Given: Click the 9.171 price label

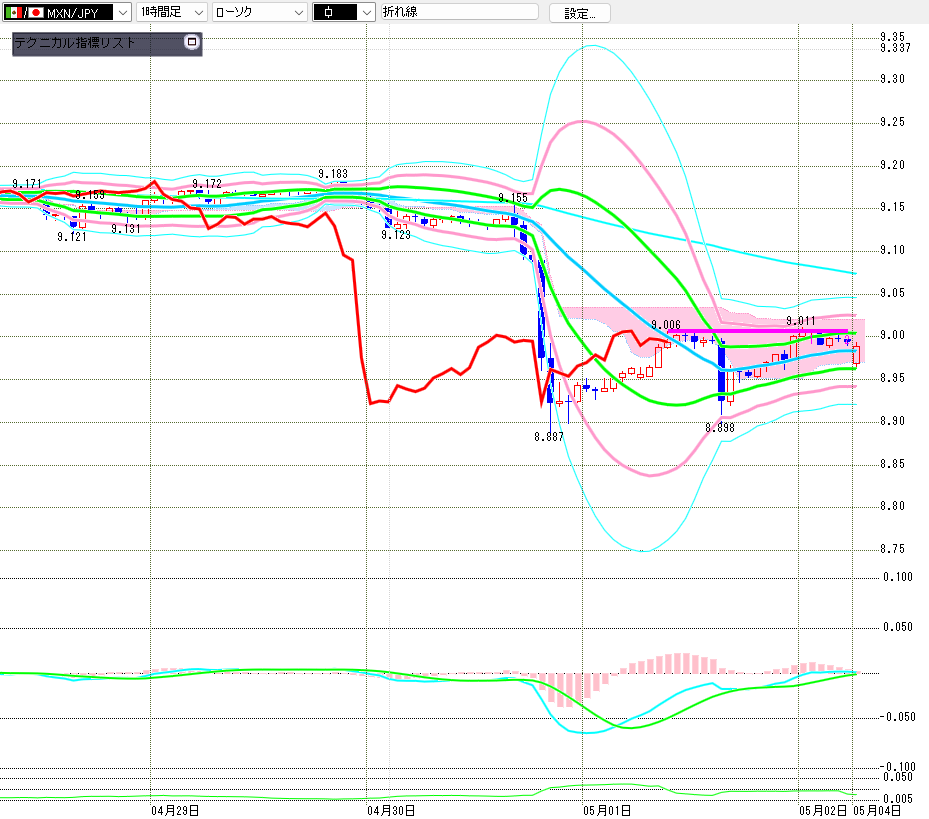Looking at the screenshot, I should pyautogui.click(x=27, y=184).
